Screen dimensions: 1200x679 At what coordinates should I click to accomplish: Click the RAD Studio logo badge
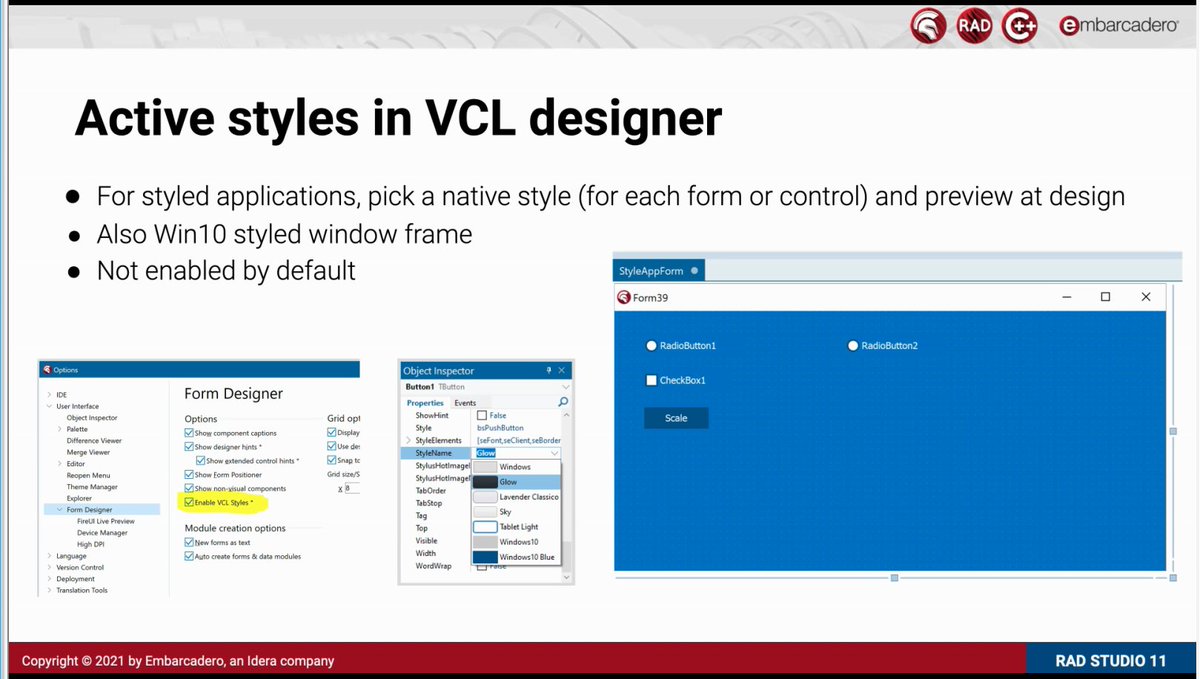[x=974, y=26]
